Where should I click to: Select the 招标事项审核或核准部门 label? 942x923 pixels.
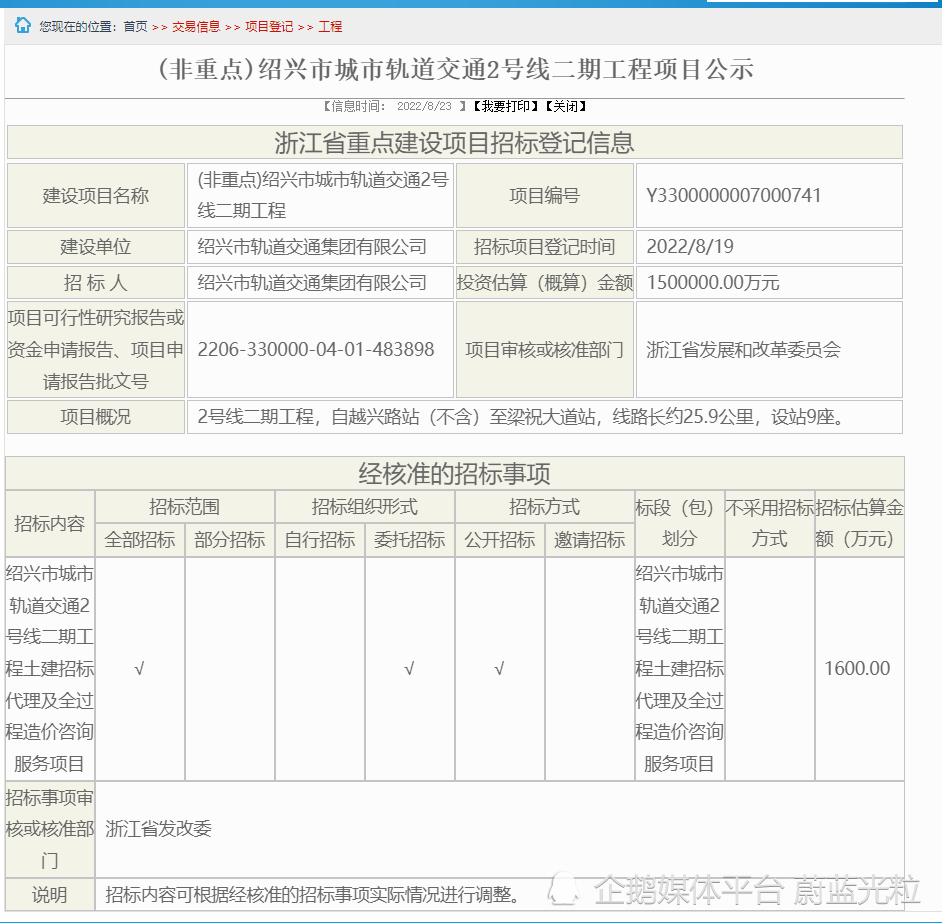(50, 829)
